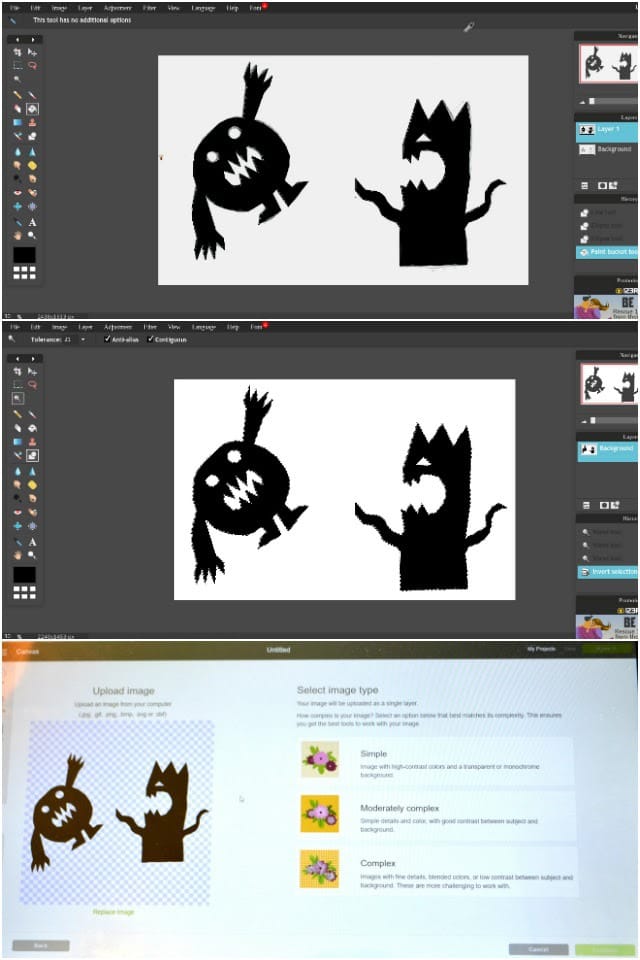Open Filter menu in middle Pixlr window
The image size is (640, 960).
pos(149,327)
